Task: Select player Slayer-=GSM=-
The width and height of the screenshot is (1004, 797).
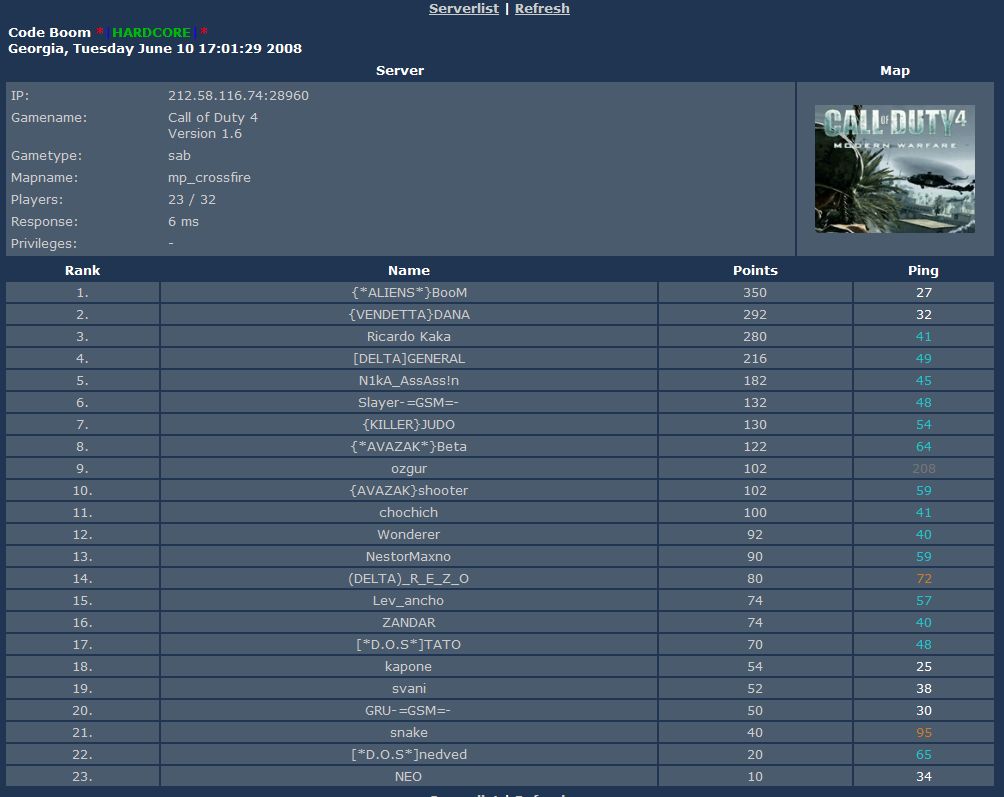Action: (409, 403)
